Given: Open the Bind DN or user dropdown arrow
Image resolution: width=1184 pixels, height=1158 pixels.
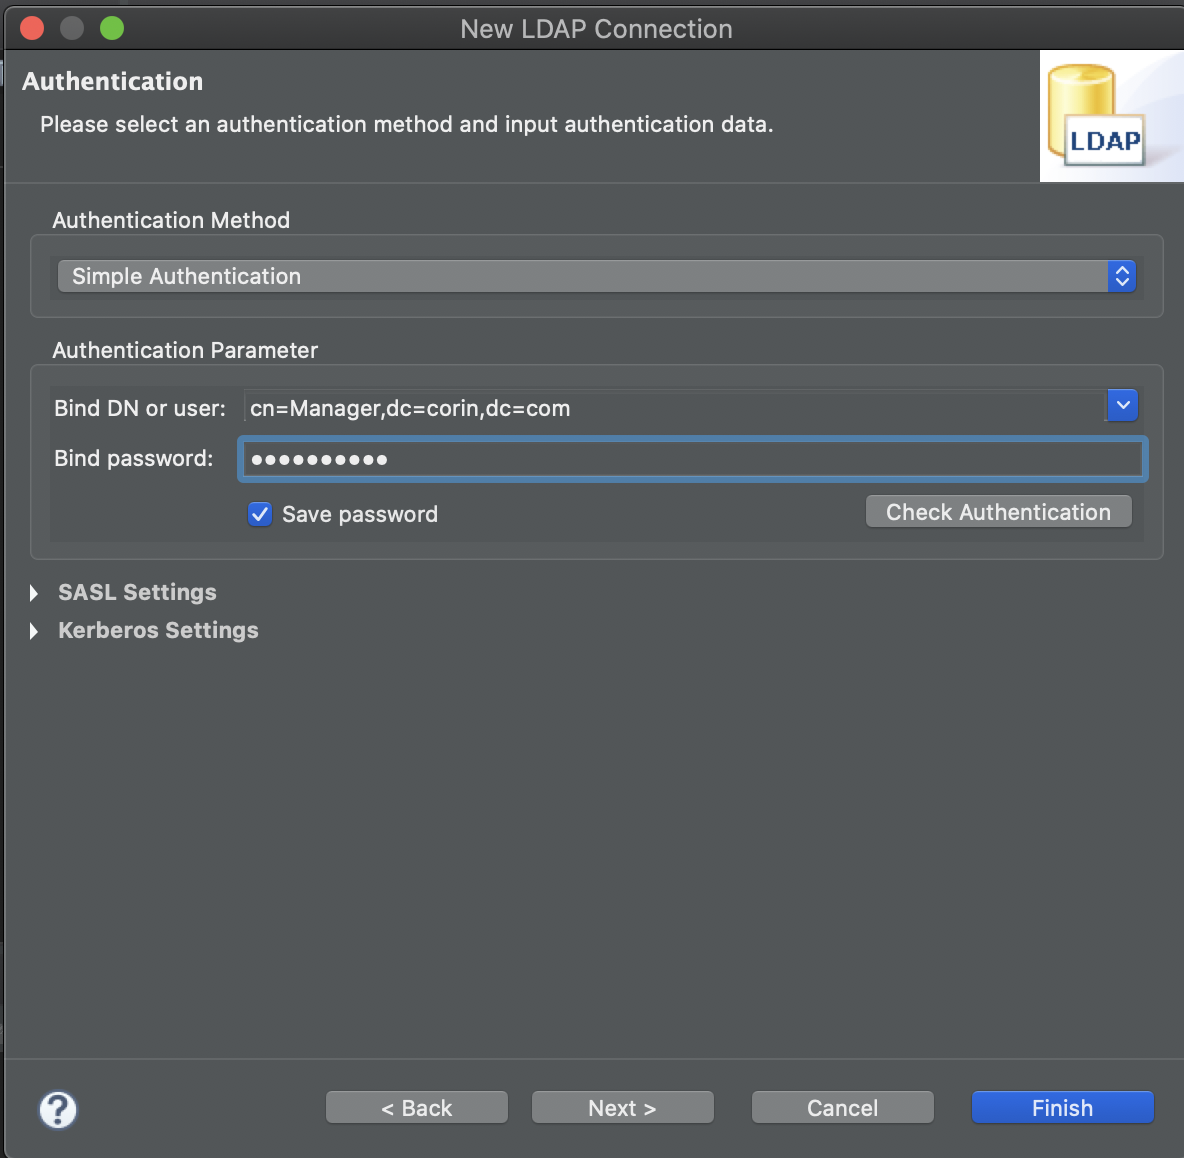Looking at the screenshot, I should click(x=1123, y=405).
